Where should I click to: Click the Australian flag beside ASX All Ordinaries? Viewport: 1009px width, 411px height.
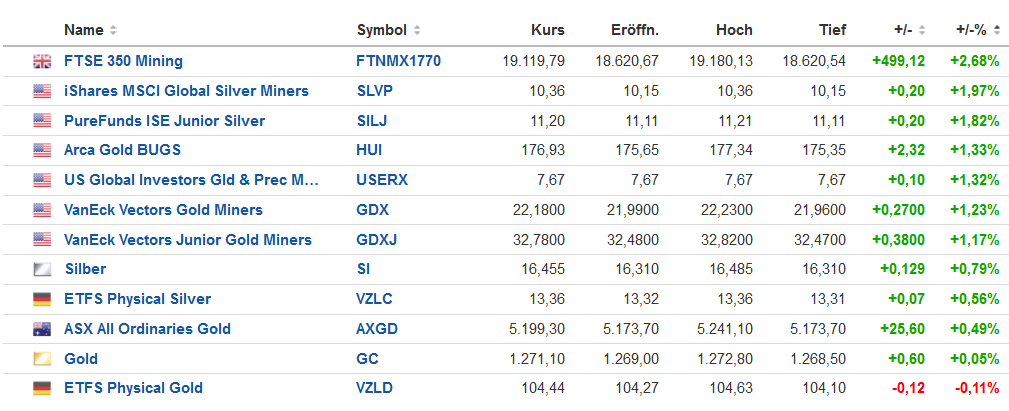(42, 329)
